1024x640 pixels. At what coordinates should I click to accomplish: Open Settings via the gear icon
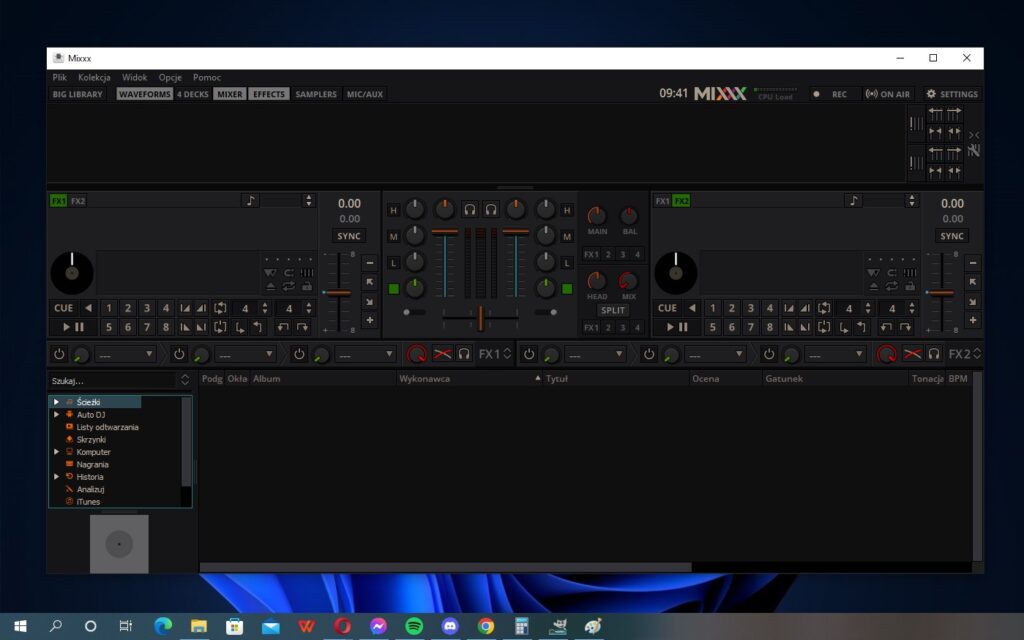tap(952, 94)
